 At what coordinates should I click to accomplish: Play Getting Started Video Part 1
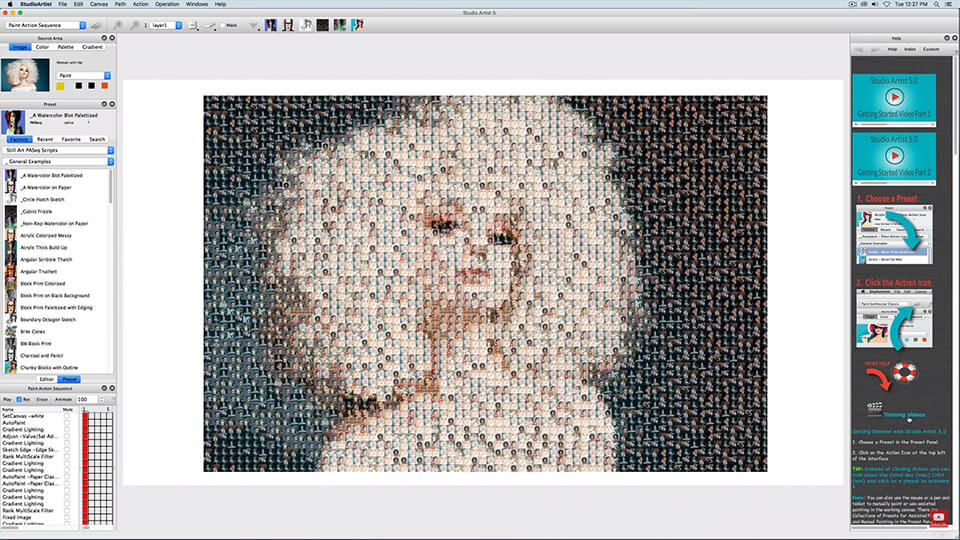(894, 97)
